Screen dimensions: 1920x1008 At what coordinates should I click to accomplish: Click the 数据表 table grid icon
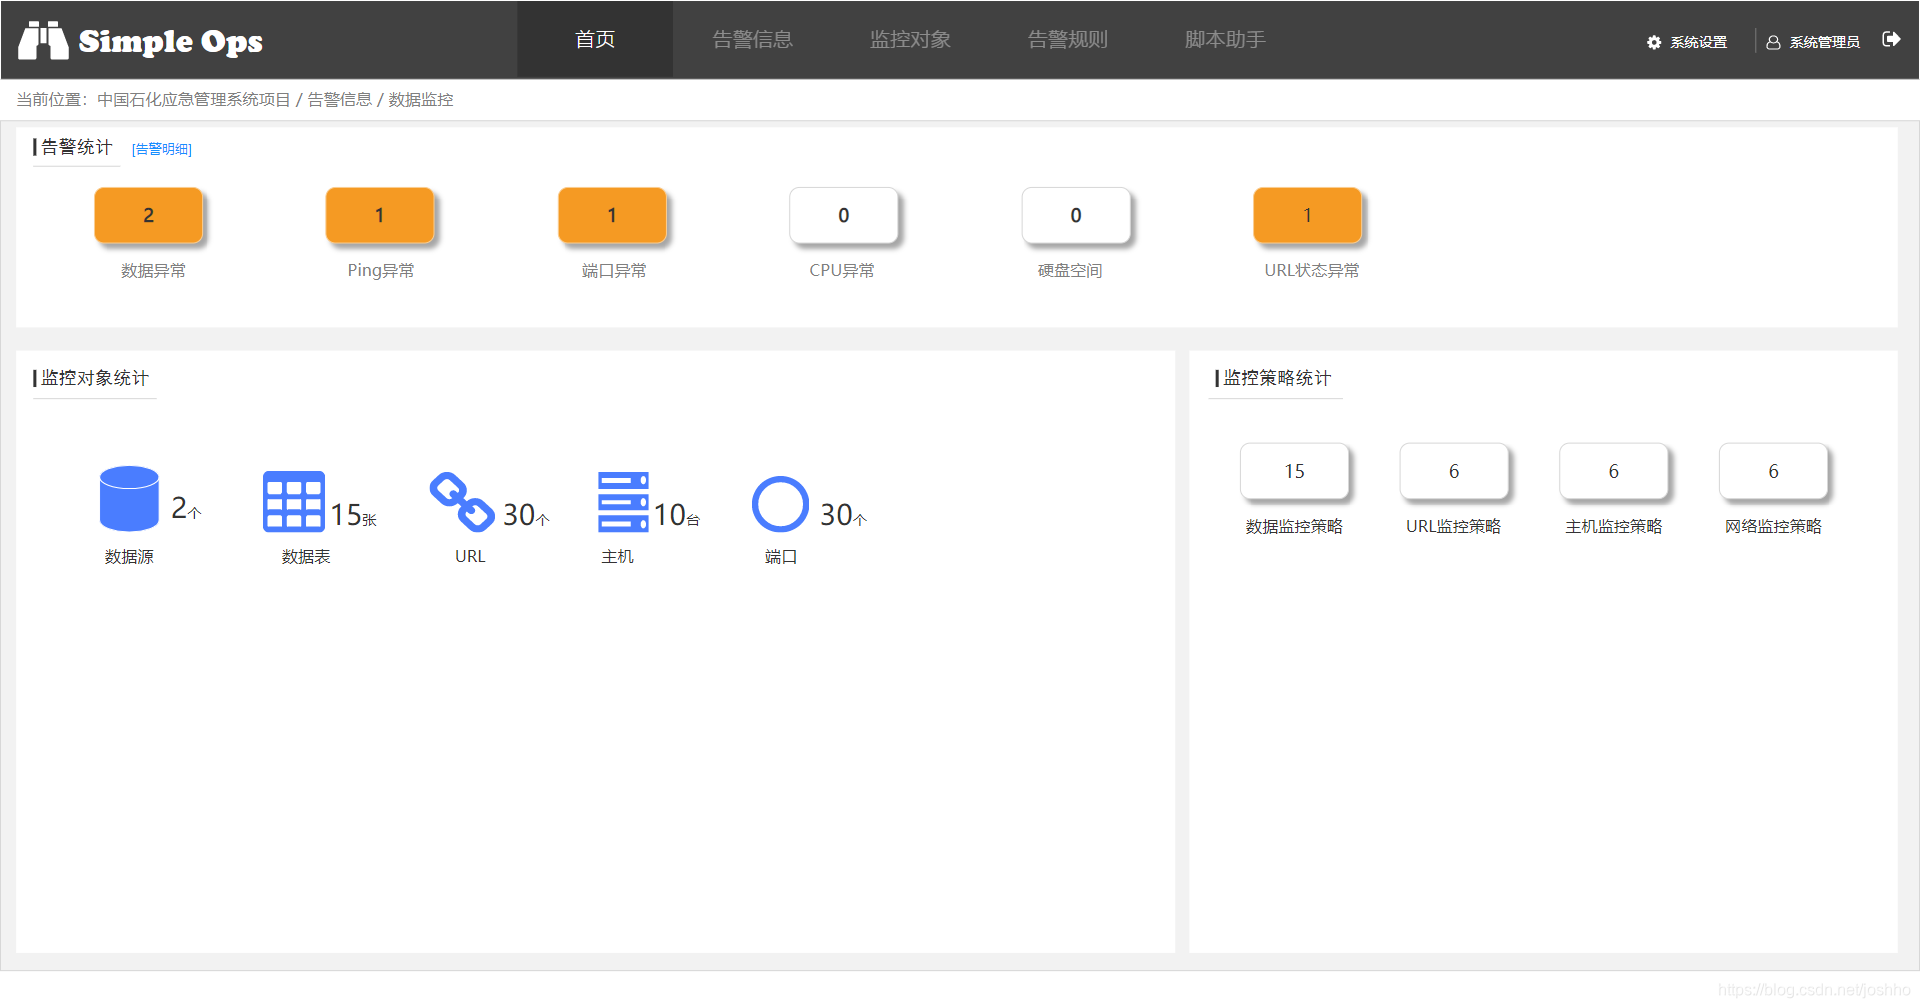[292, 501]
